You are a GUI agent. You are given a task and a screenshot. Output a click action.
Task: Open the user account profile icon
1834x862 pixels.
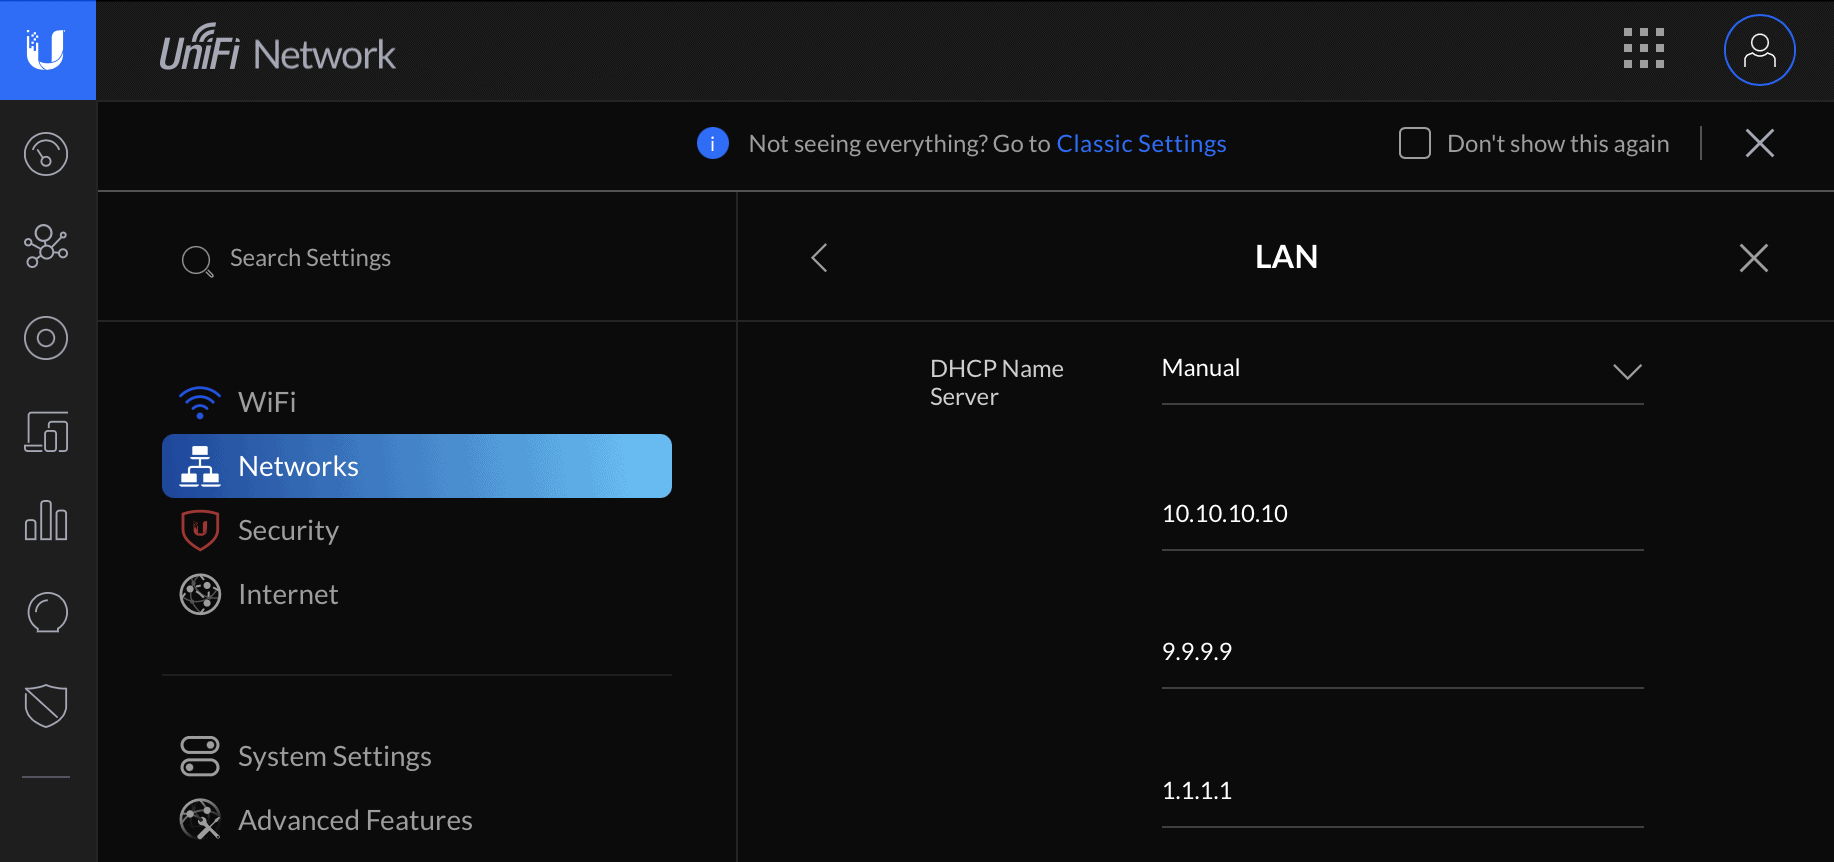pyautogui.click(x=1760, y=50)
